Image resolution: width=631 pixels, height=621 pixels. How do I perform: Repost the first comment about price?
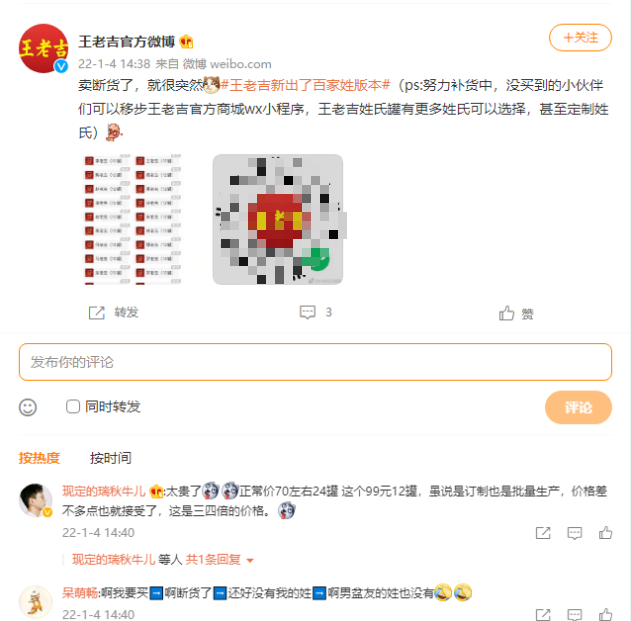[543, 533]
